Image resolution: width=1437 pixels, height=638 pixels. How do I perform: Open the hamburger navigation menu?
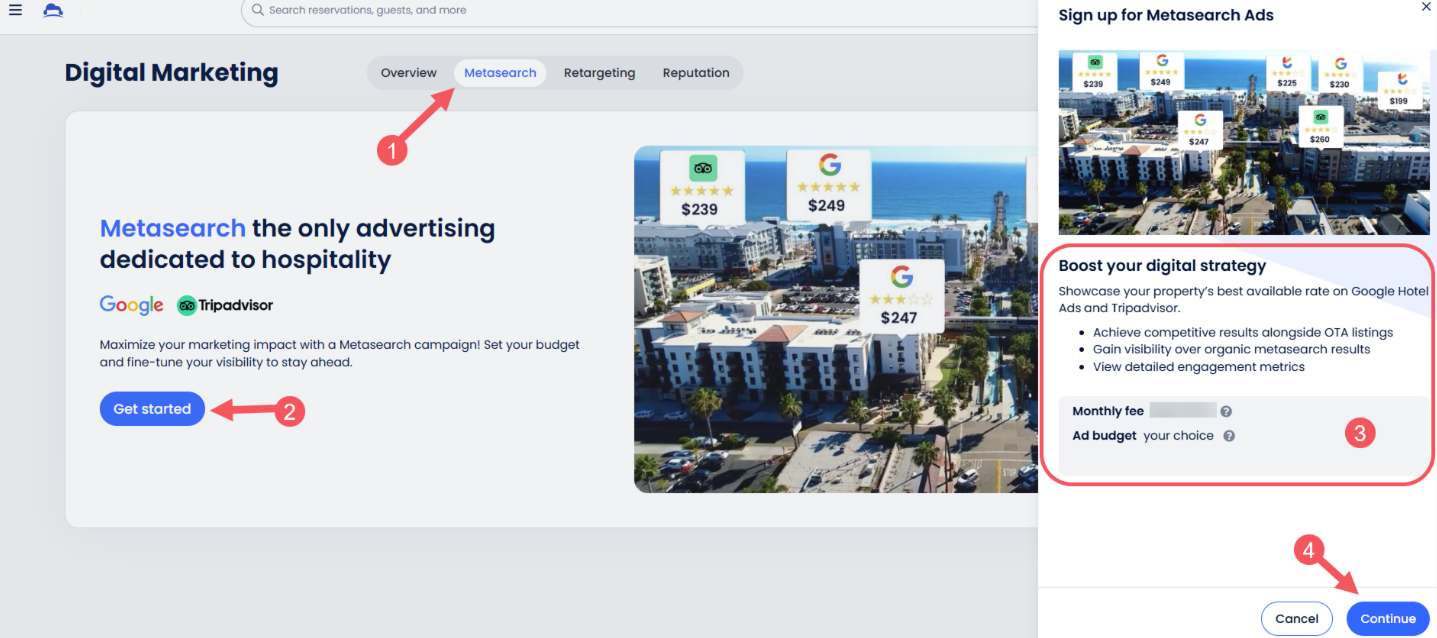coord(15,10)
